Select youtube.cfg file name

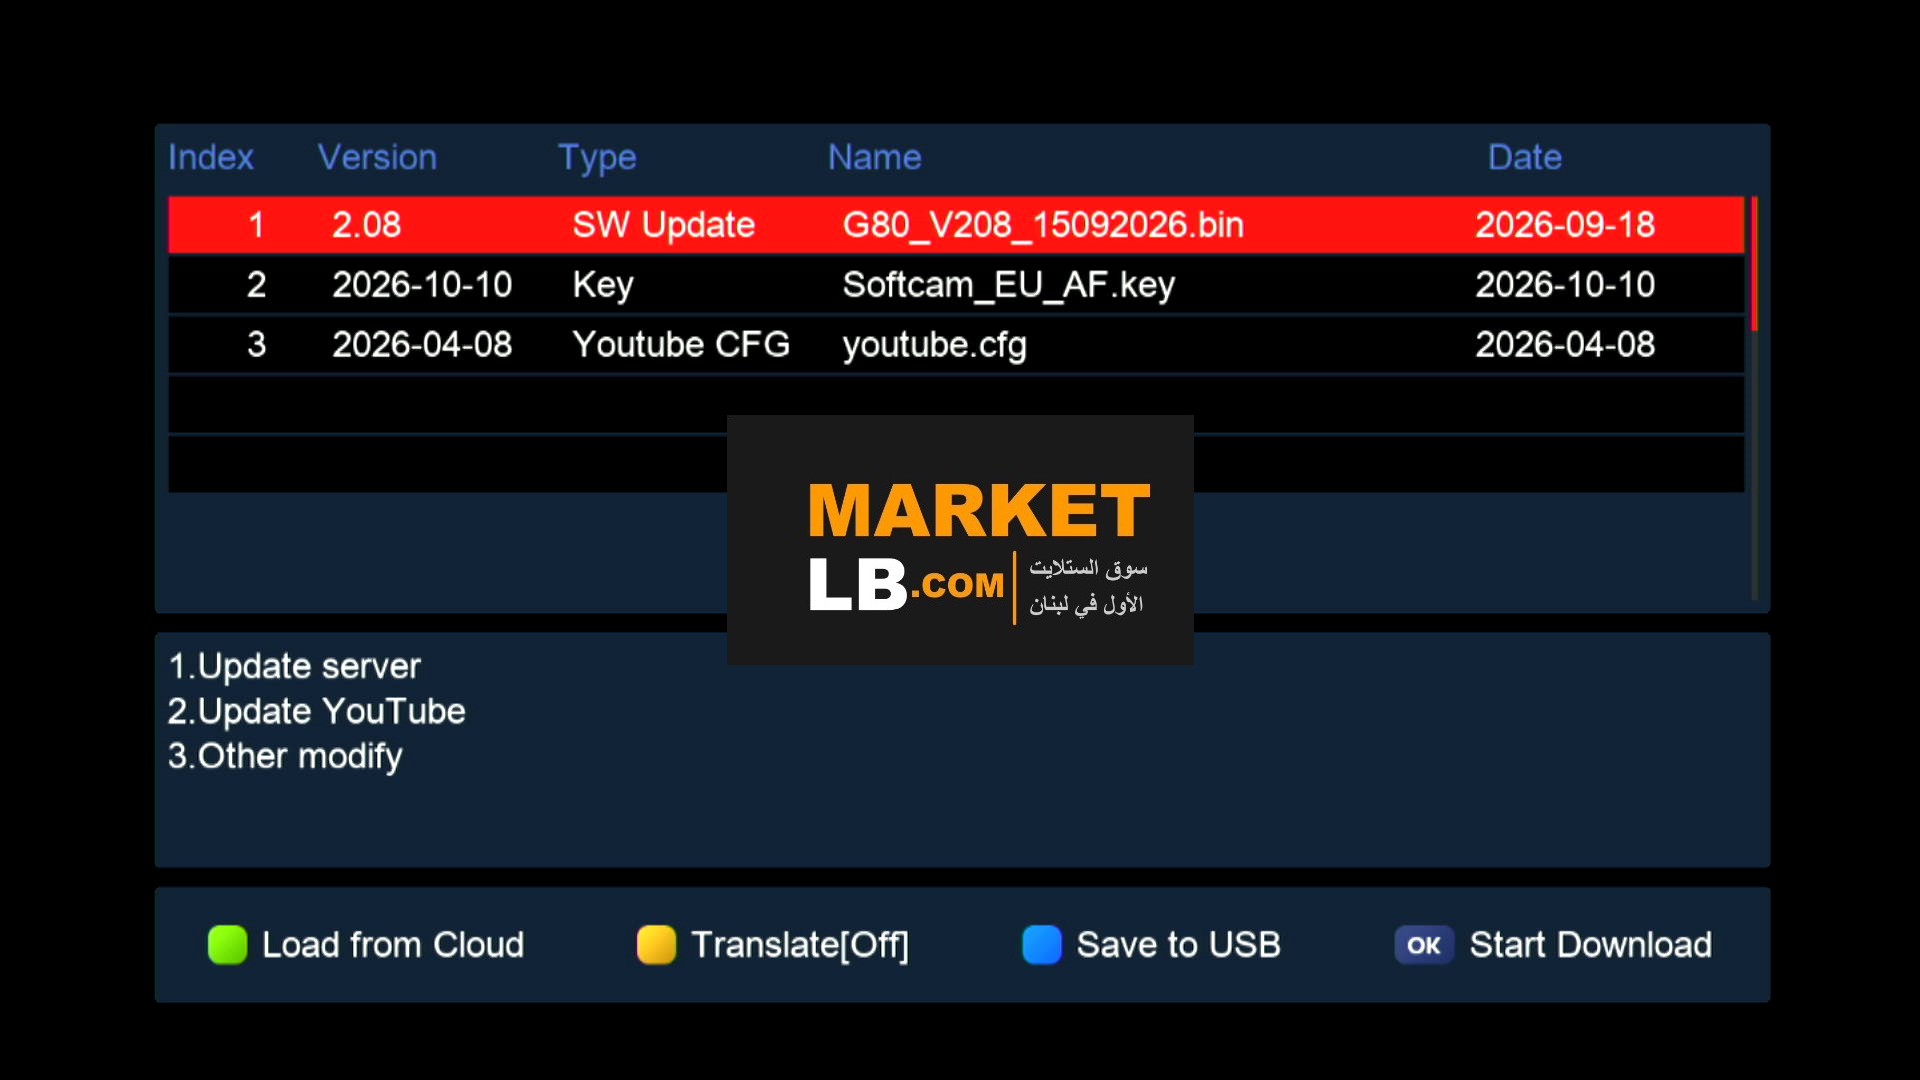pos(934,345)
